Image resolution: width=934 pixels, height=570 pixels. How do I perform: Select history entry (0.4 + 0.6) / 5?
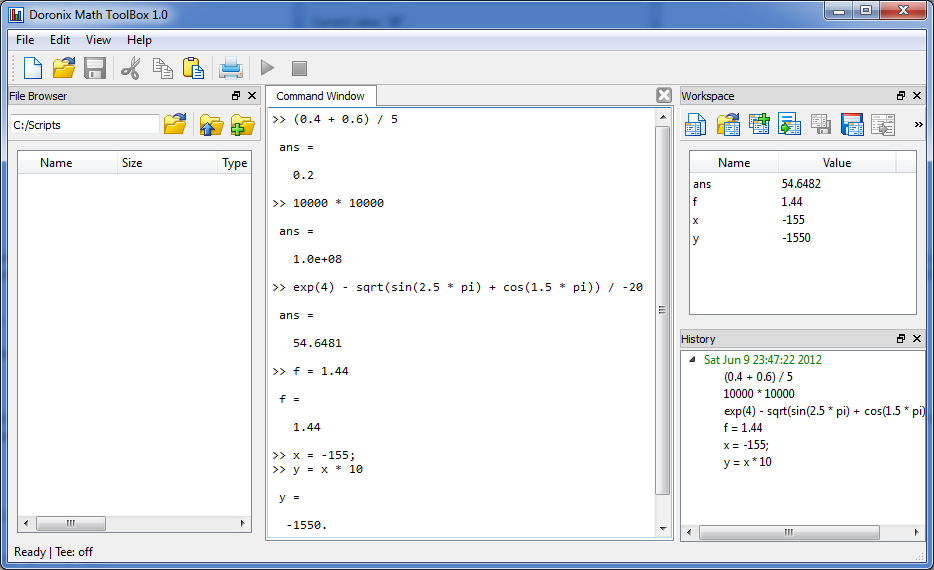point(758,377)
